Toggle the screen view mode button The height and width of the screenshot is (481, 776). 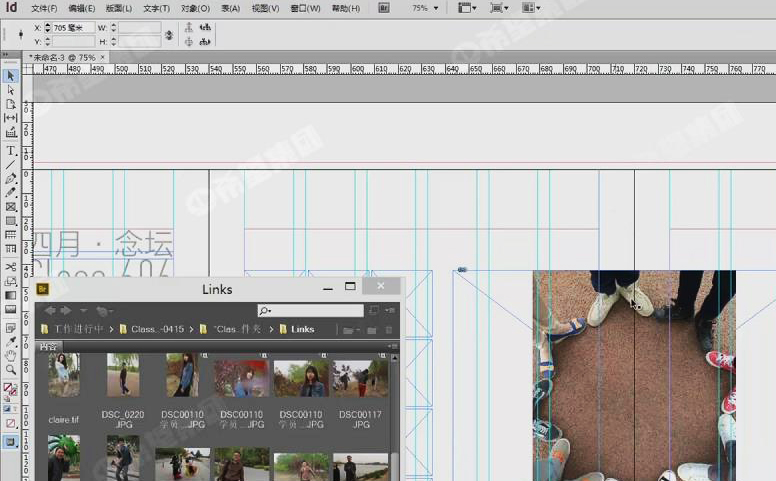pos(11,441)
